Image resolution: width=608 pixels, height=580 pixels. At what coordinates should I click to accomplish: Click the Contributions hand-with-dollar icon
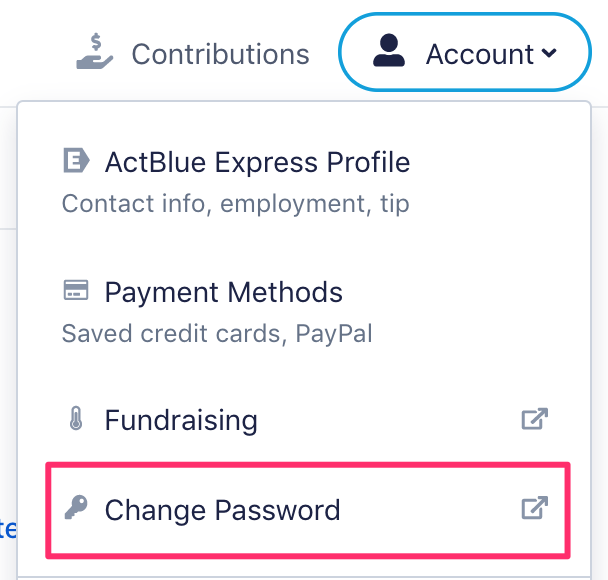pos(95,52)
